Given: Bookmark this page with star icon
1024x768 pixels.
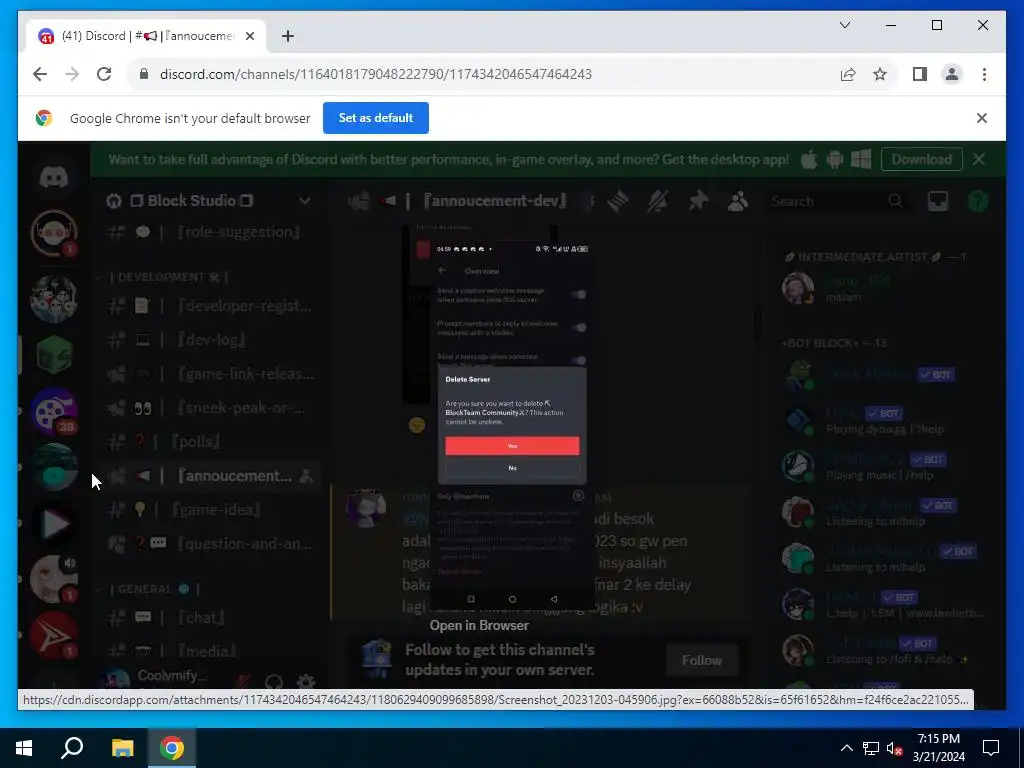Looking at the screenshot, I should point(880,74).
